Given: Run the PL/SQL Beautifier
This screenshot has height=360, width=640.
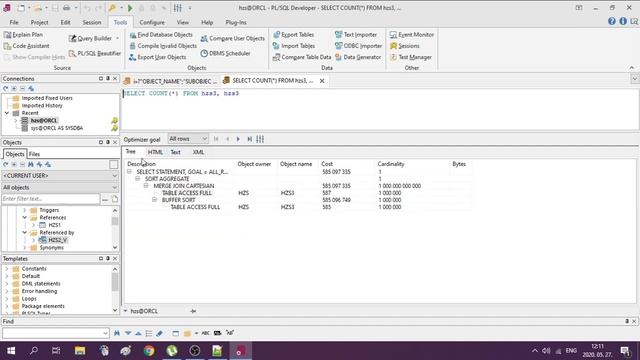Looking at the screenshot, I should pos(95,53).
